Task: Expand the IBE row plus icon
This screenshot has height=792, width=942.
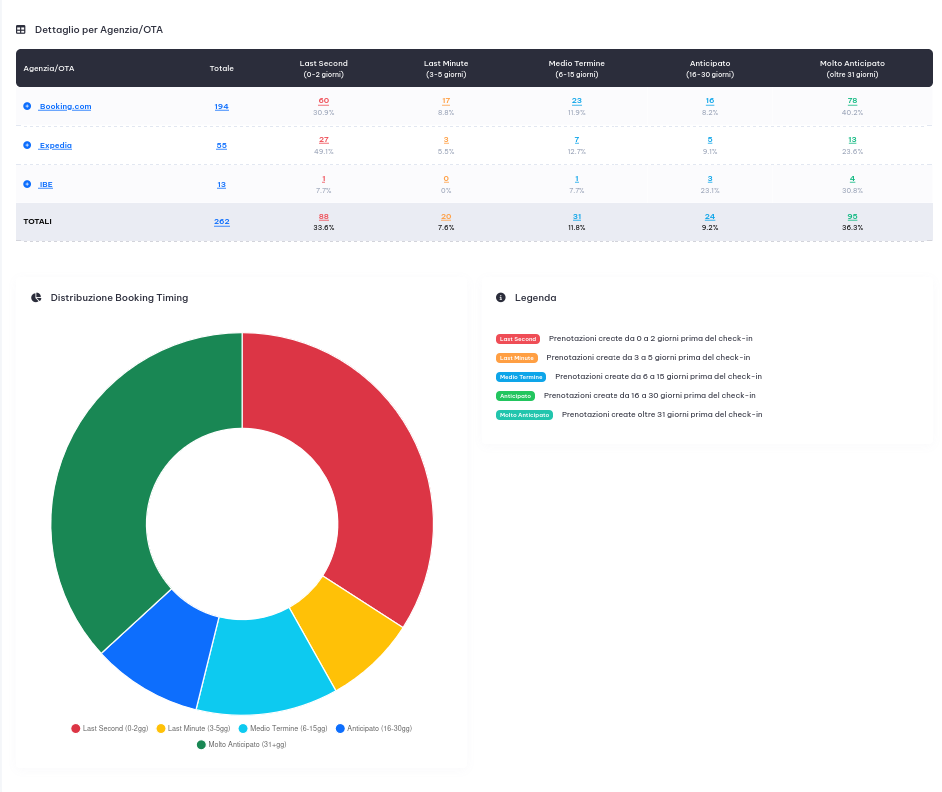Action: click(27, 184)
